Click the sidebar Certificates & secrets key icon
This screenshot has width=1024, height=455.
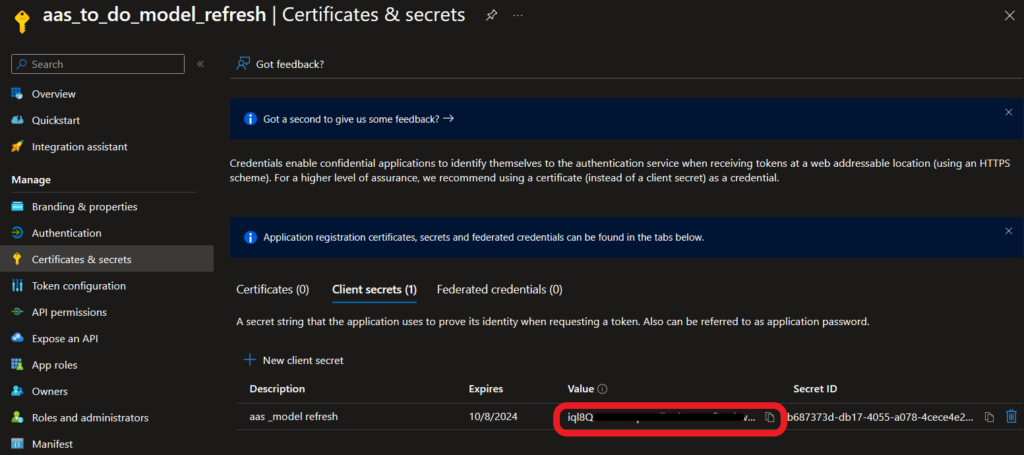[18, 259]
